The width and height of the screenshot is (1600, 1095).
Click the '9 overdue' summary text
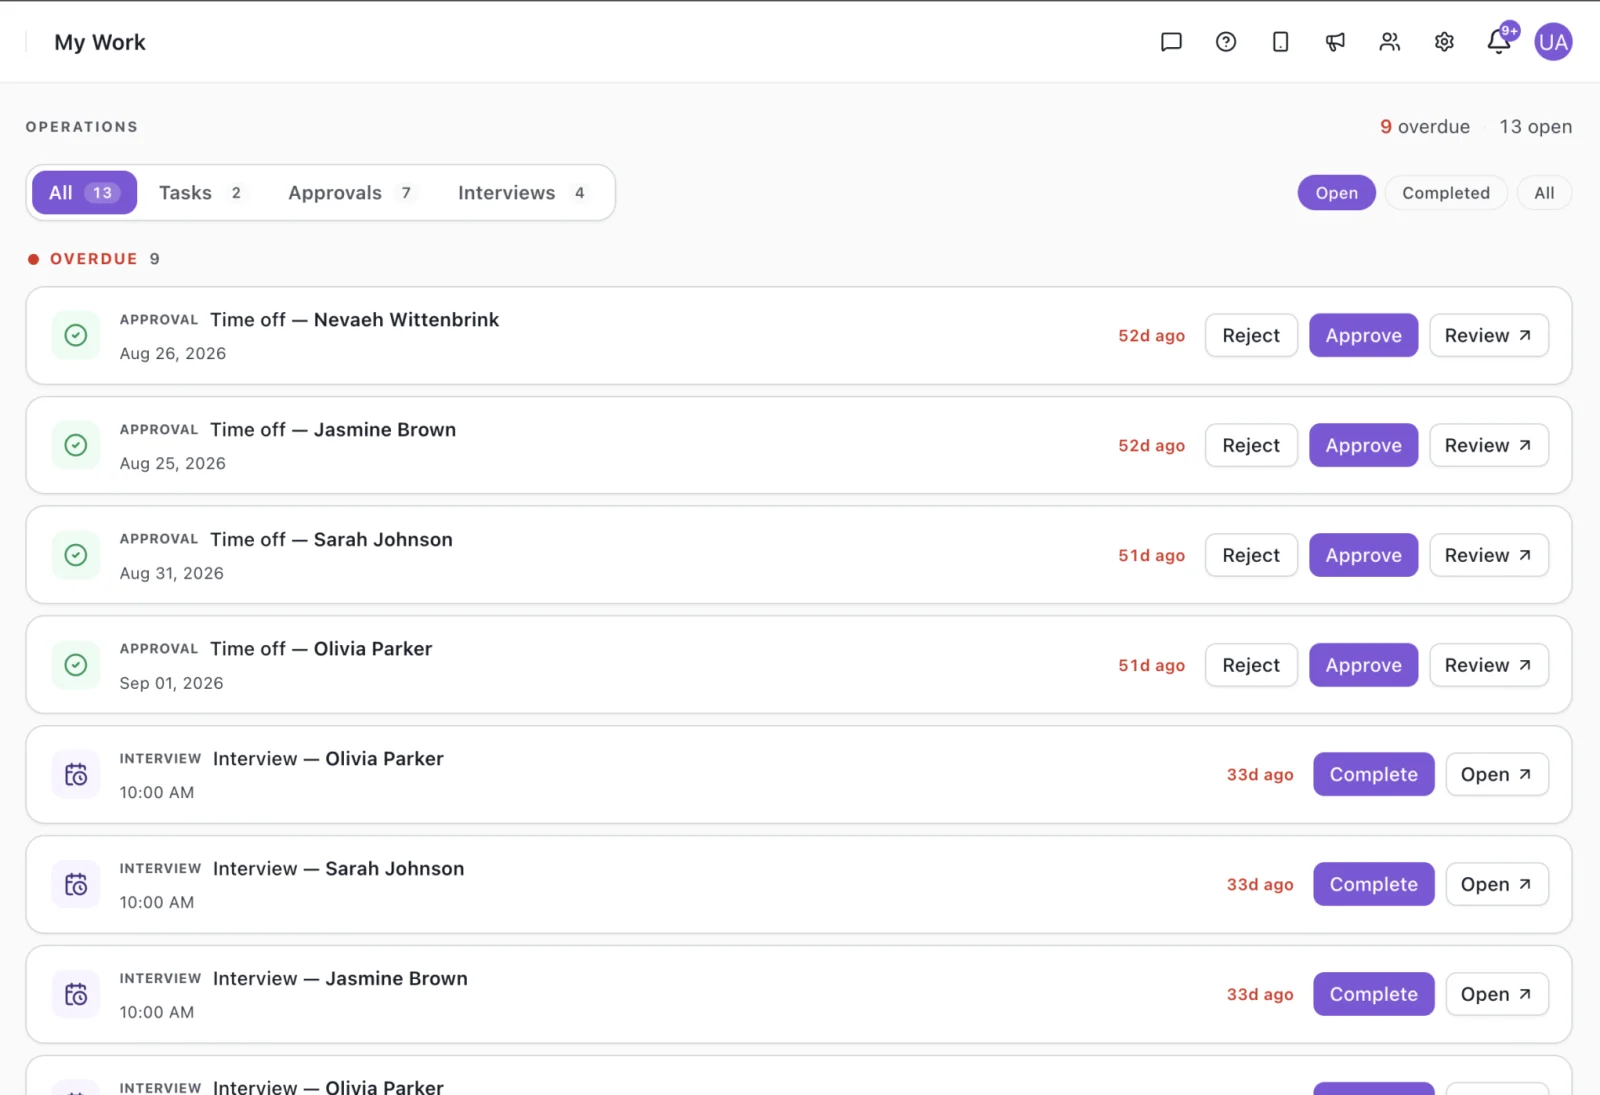(1425, 127)
